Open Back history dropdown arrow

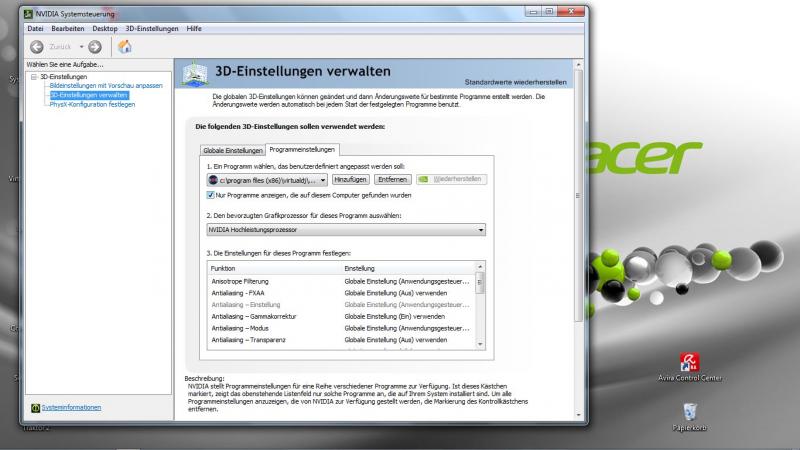pyautogui.click(x=81, y=47)
